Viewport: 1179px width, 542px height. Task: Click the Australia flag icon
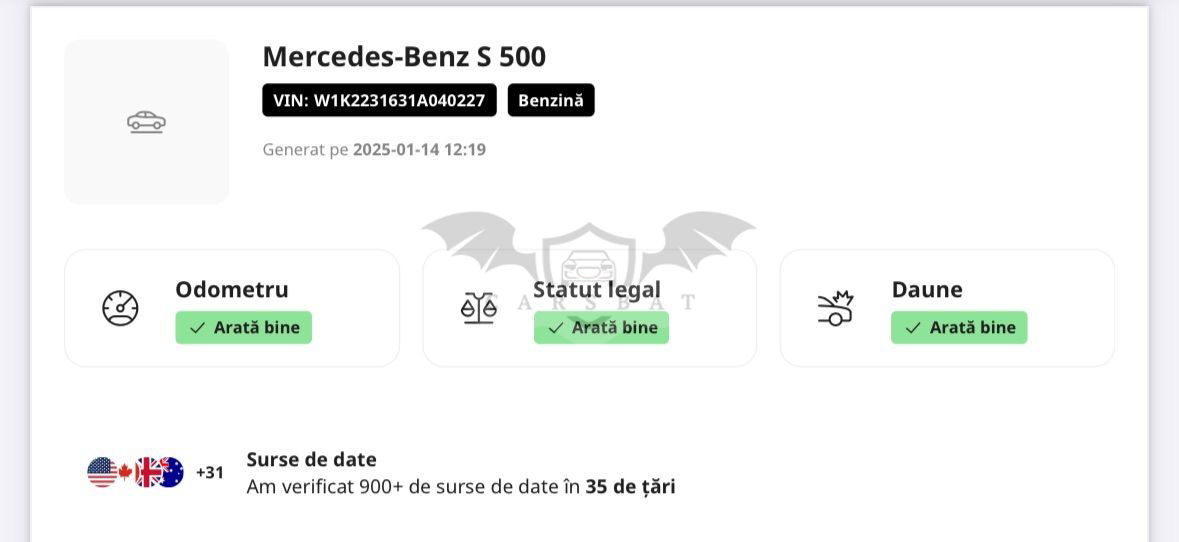(171, 472)
